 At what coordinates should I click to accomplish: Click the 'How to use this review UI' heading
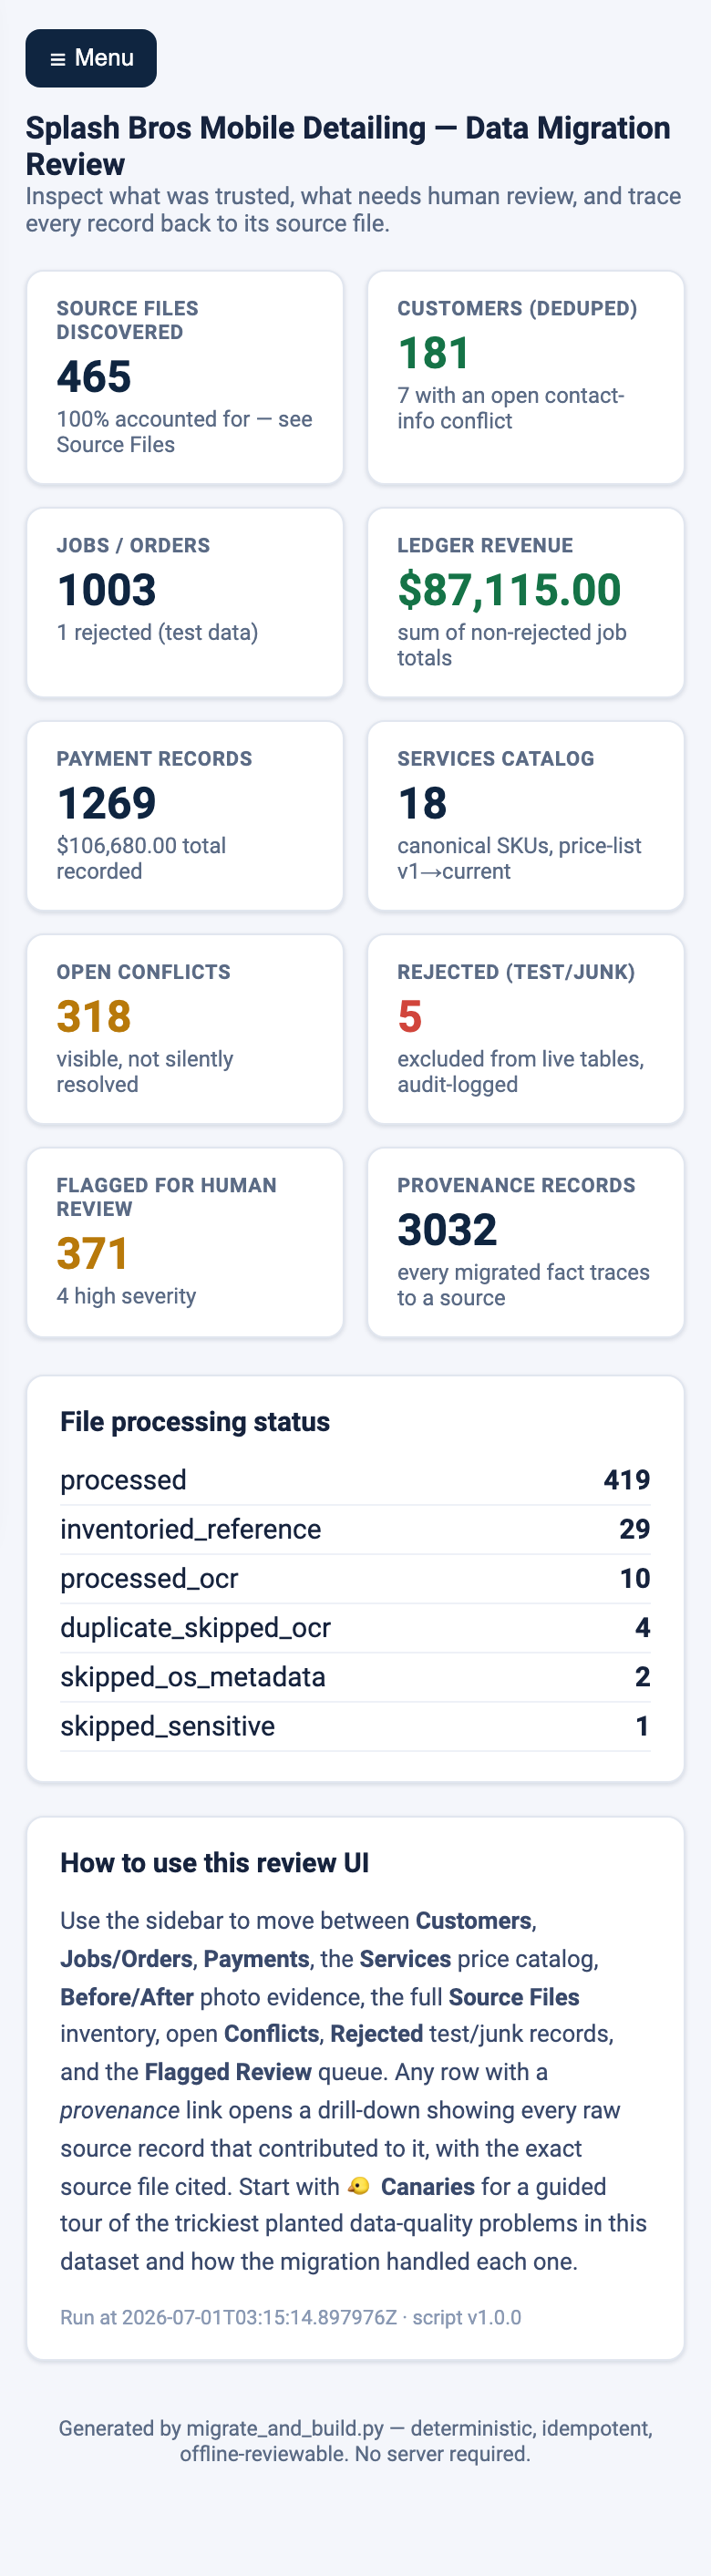coord(214,1863)
